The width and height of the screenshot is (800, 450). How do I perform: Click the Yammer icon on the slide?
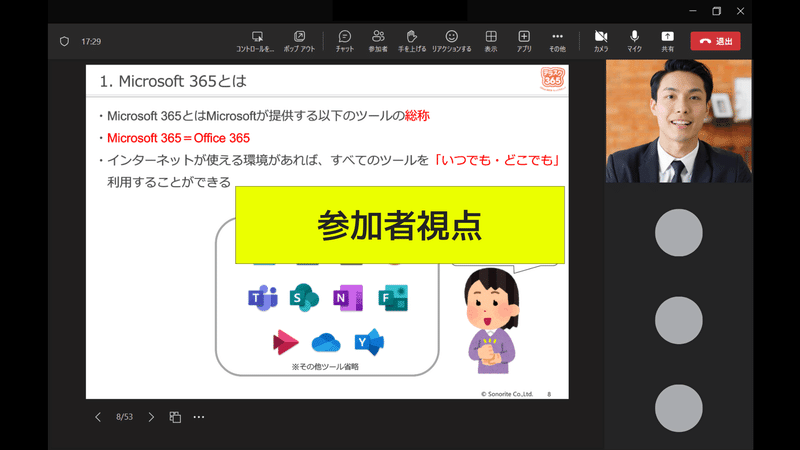pyautogui.click(x=369, y=342)
